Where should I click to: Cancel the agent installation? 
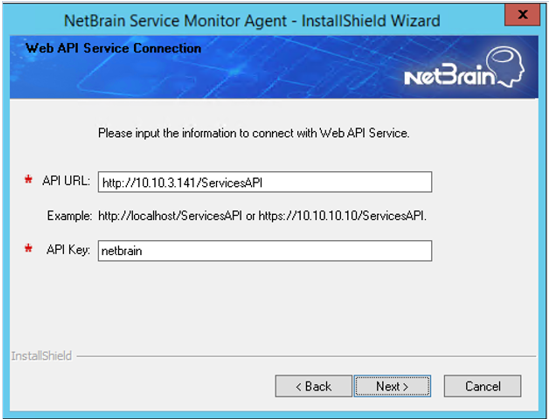[482, 386]
